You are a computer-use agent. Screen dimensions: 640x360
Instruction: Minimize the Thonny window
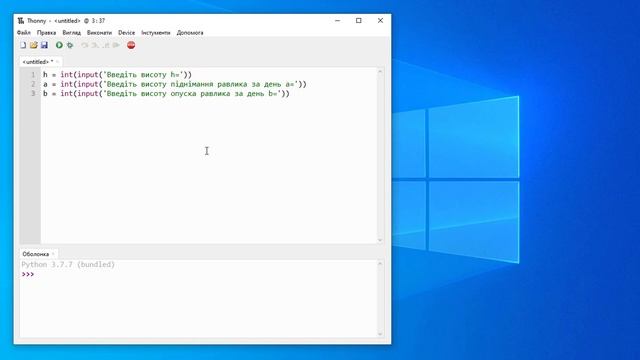click(338, 20)
